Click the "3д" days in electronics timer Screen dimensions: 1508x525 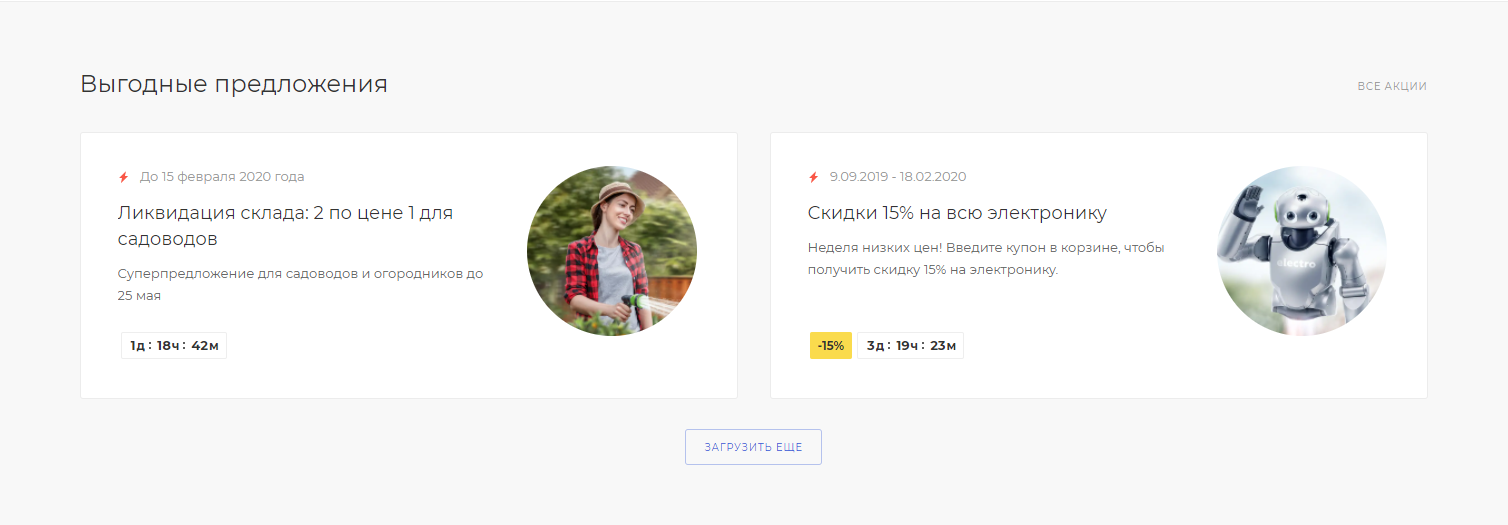click(x=876, y=346)
